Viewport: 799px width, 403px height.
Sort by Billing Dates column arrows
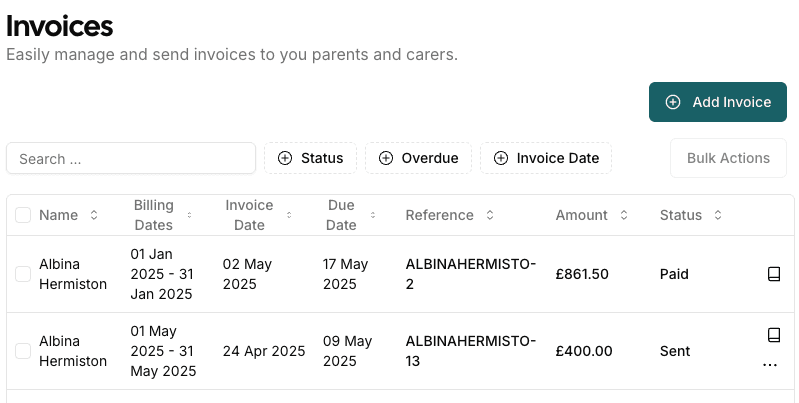pos(190,215)
